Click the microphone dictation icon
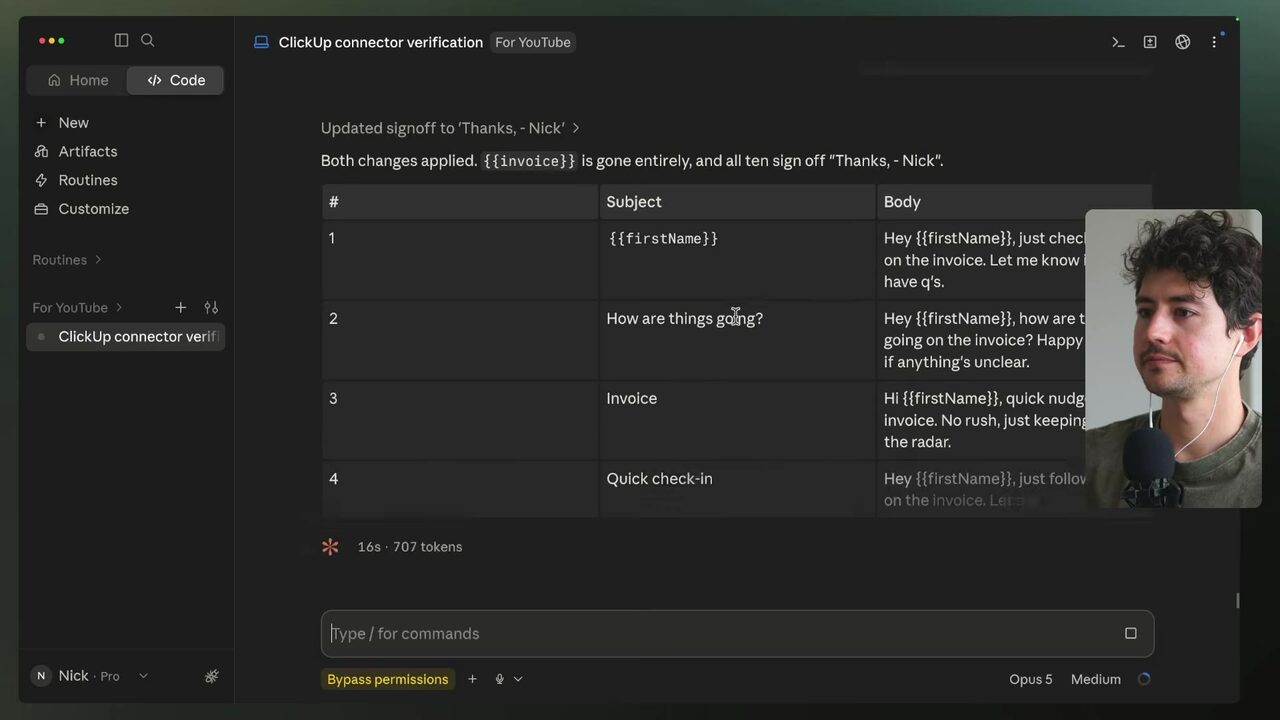This screenshot has width=1280, height=720. point(499,679)
